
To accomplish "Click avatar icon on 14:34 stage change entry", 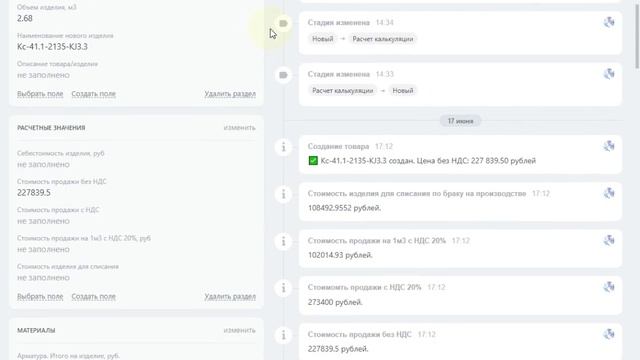I will [x=609, y=22].
